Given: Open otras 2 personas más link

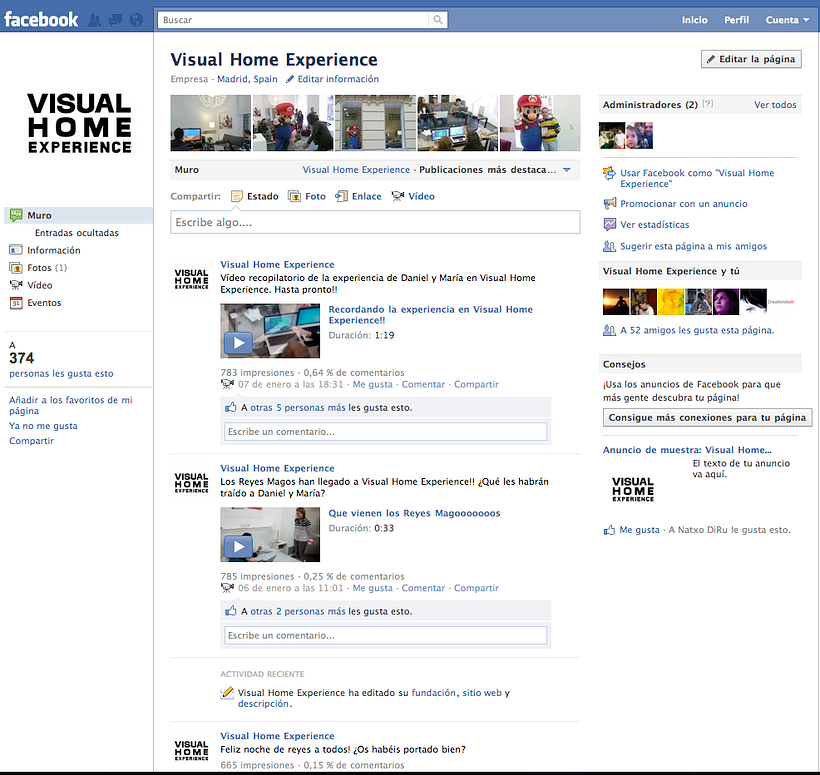Looking at the screenshot, I should coord(298,612).
